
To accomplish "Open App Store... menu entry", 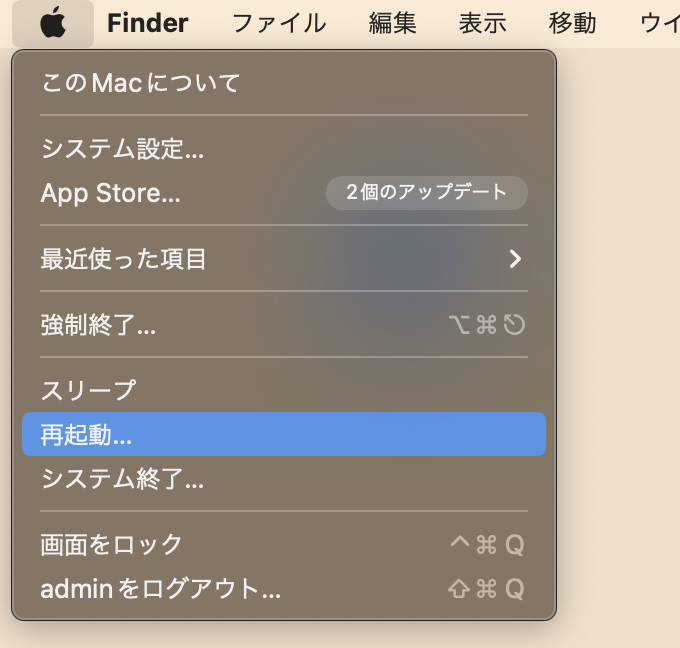I will [x=284, y=193].
